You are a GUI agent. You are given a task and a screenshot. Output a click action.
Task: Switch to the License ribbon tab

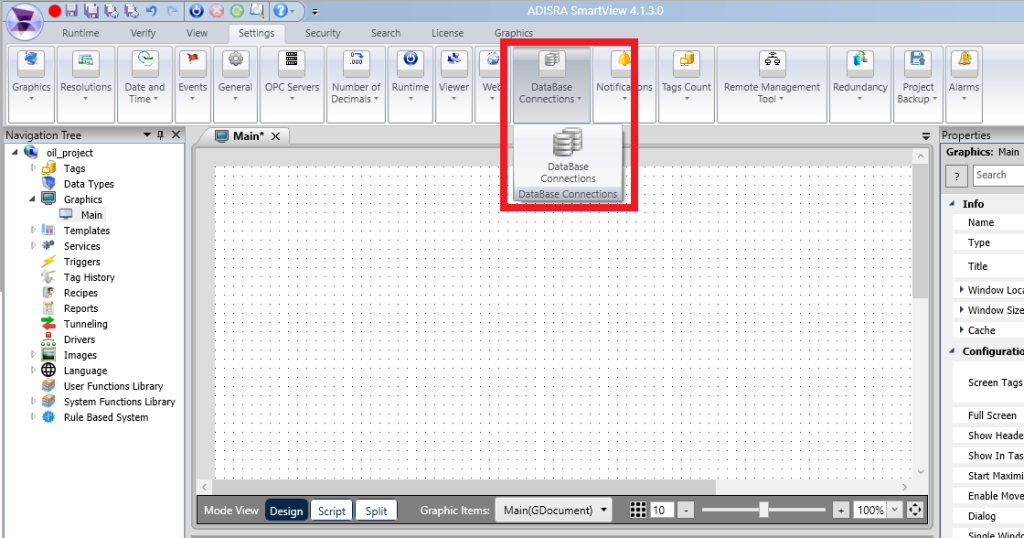coord(447,33)
